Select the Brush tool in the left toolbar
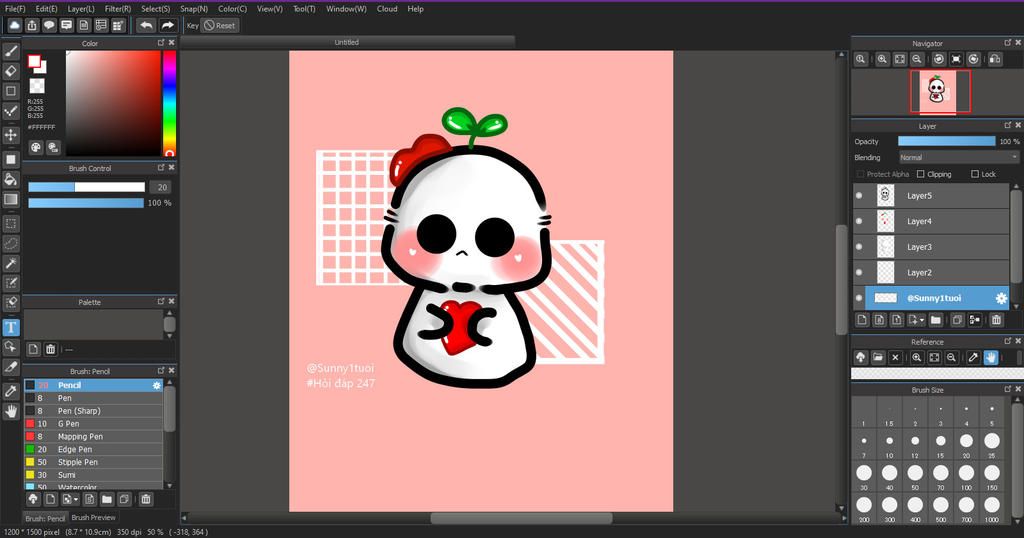Screen dimensions: 1024x538 pyautogui.click(x=10, y=51)
